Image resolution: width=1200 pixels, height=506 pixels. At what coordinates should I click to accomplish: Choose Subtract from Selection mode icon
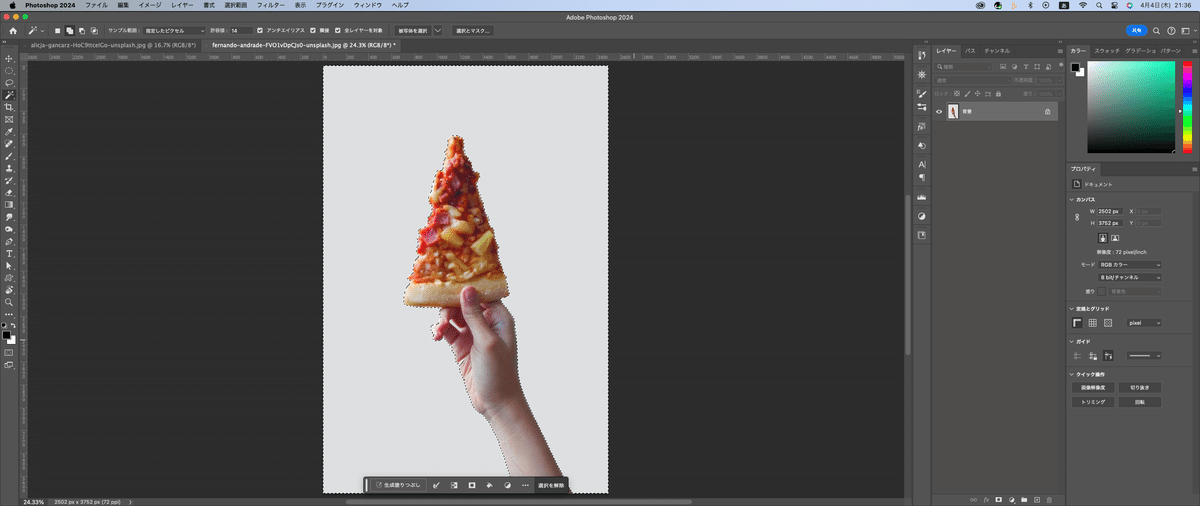[82, 31]
